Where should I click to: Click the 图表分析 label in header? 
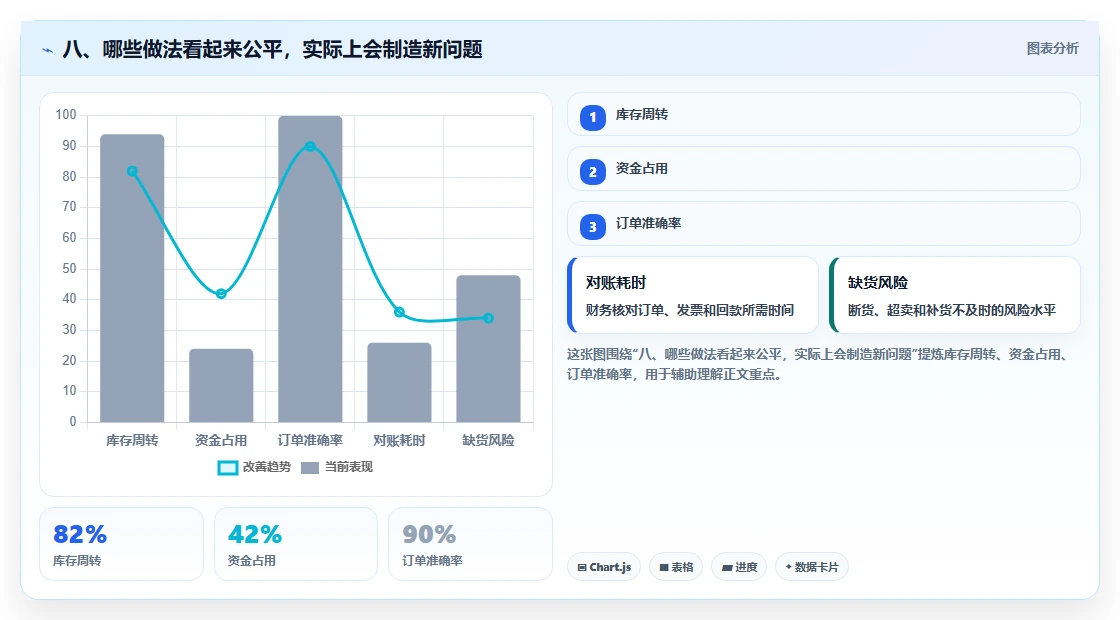pos(1052,49)
